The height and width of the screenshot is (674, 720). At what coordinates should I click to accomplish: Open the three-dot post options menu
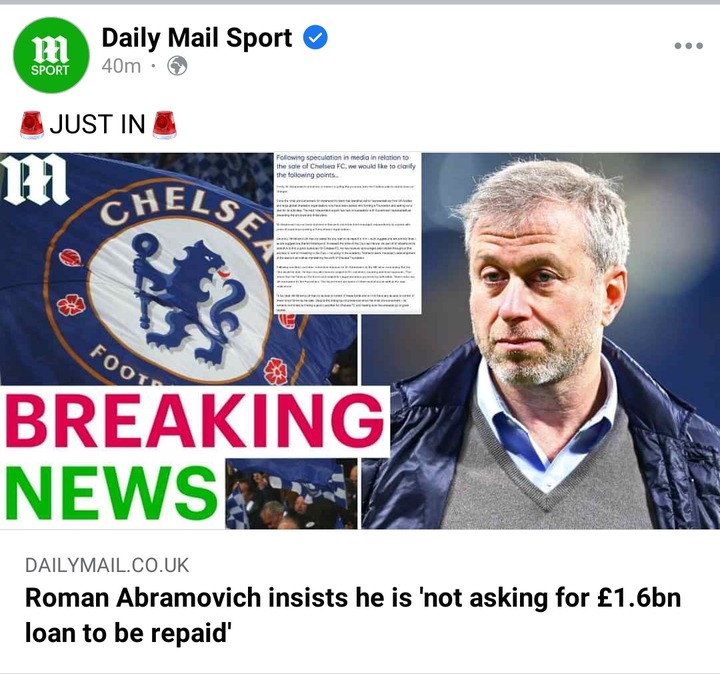[x=688, y=45]
